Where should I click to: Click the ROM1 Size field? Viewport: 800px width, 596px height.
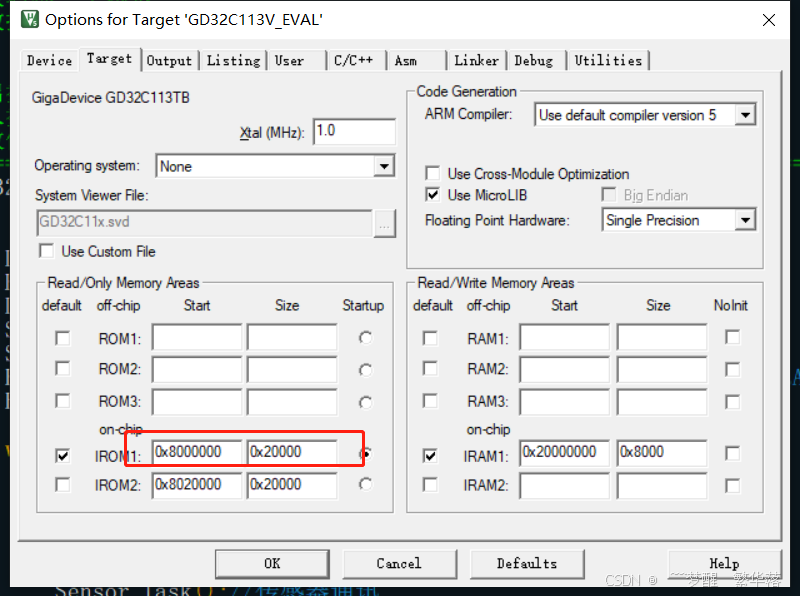click(292, 337)
